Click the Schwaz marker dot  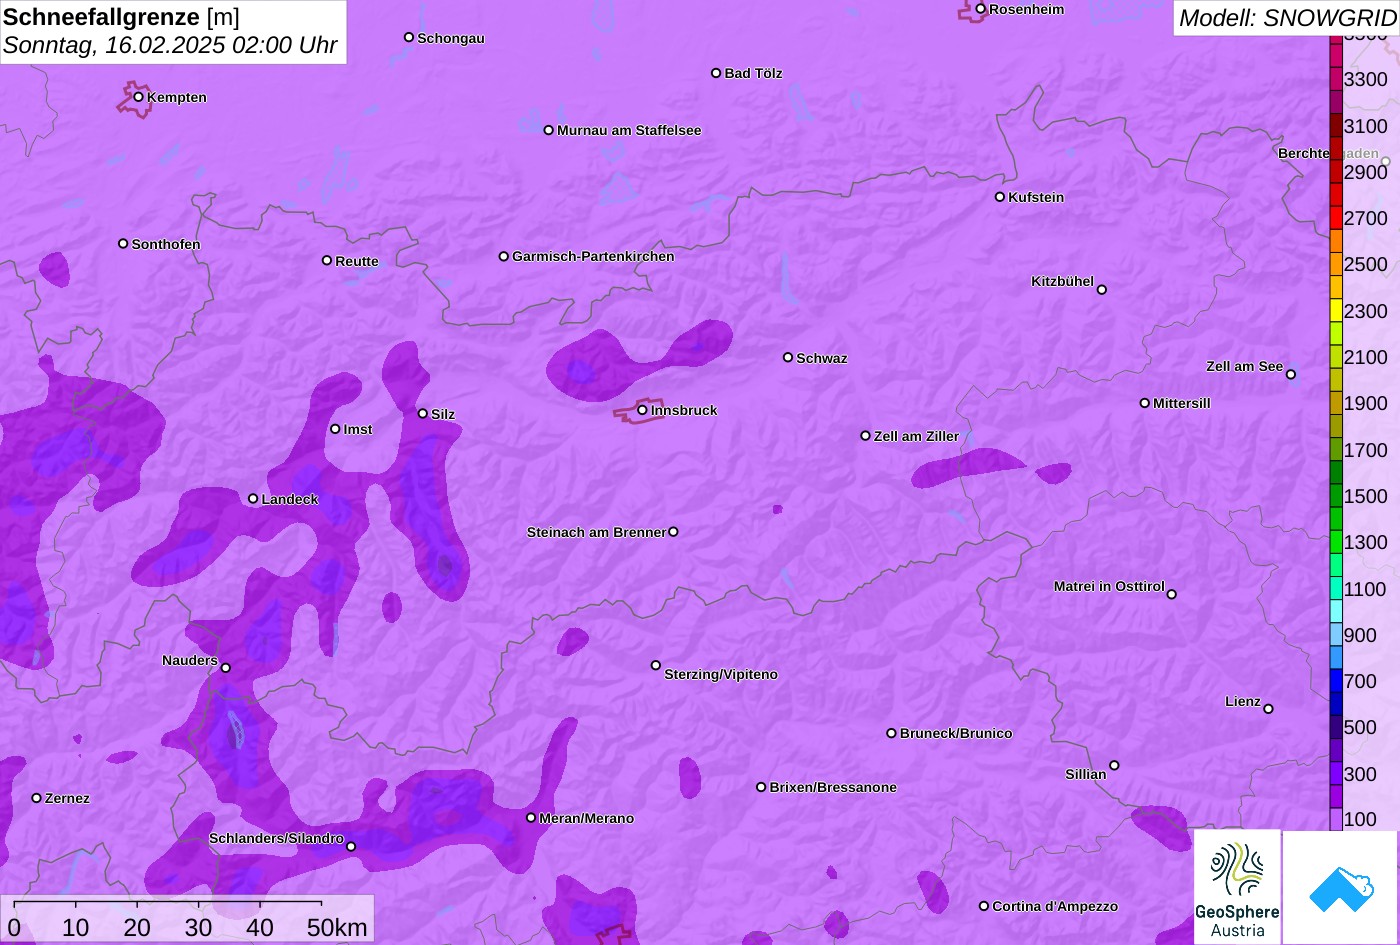coord(788,357)
